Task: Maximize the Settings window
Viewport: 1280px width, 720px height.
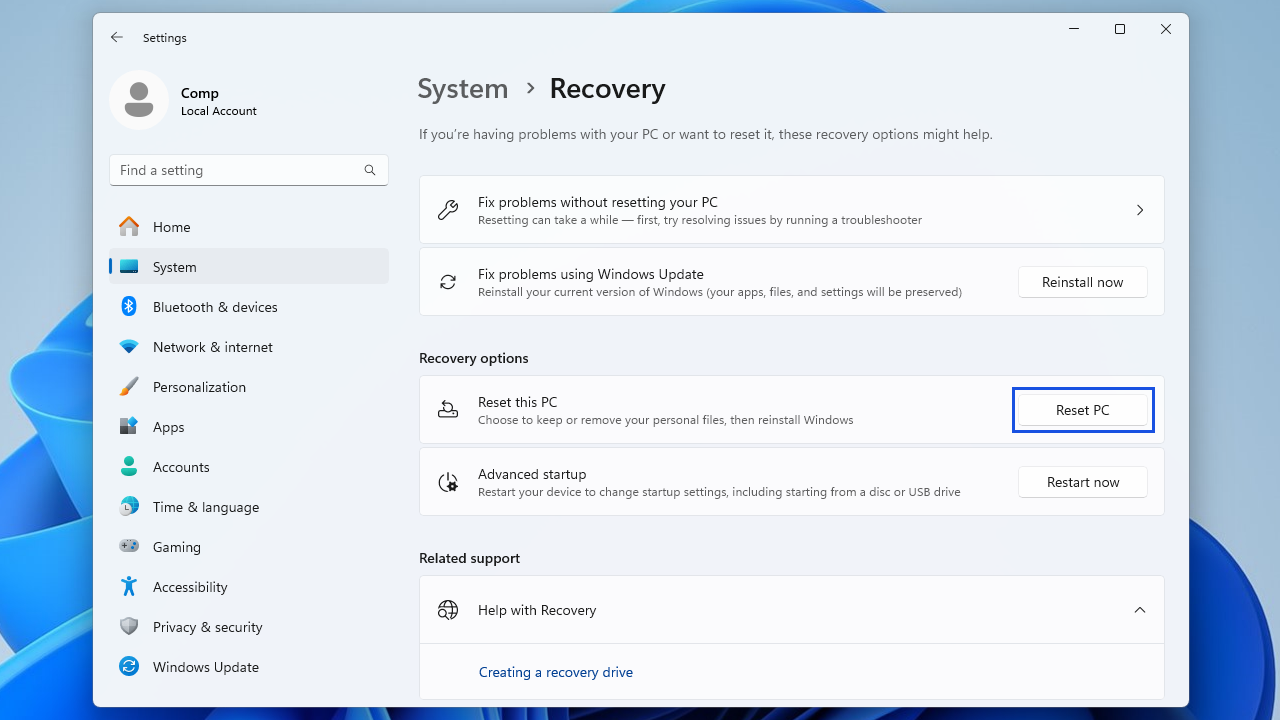Action: [1120, 29]
